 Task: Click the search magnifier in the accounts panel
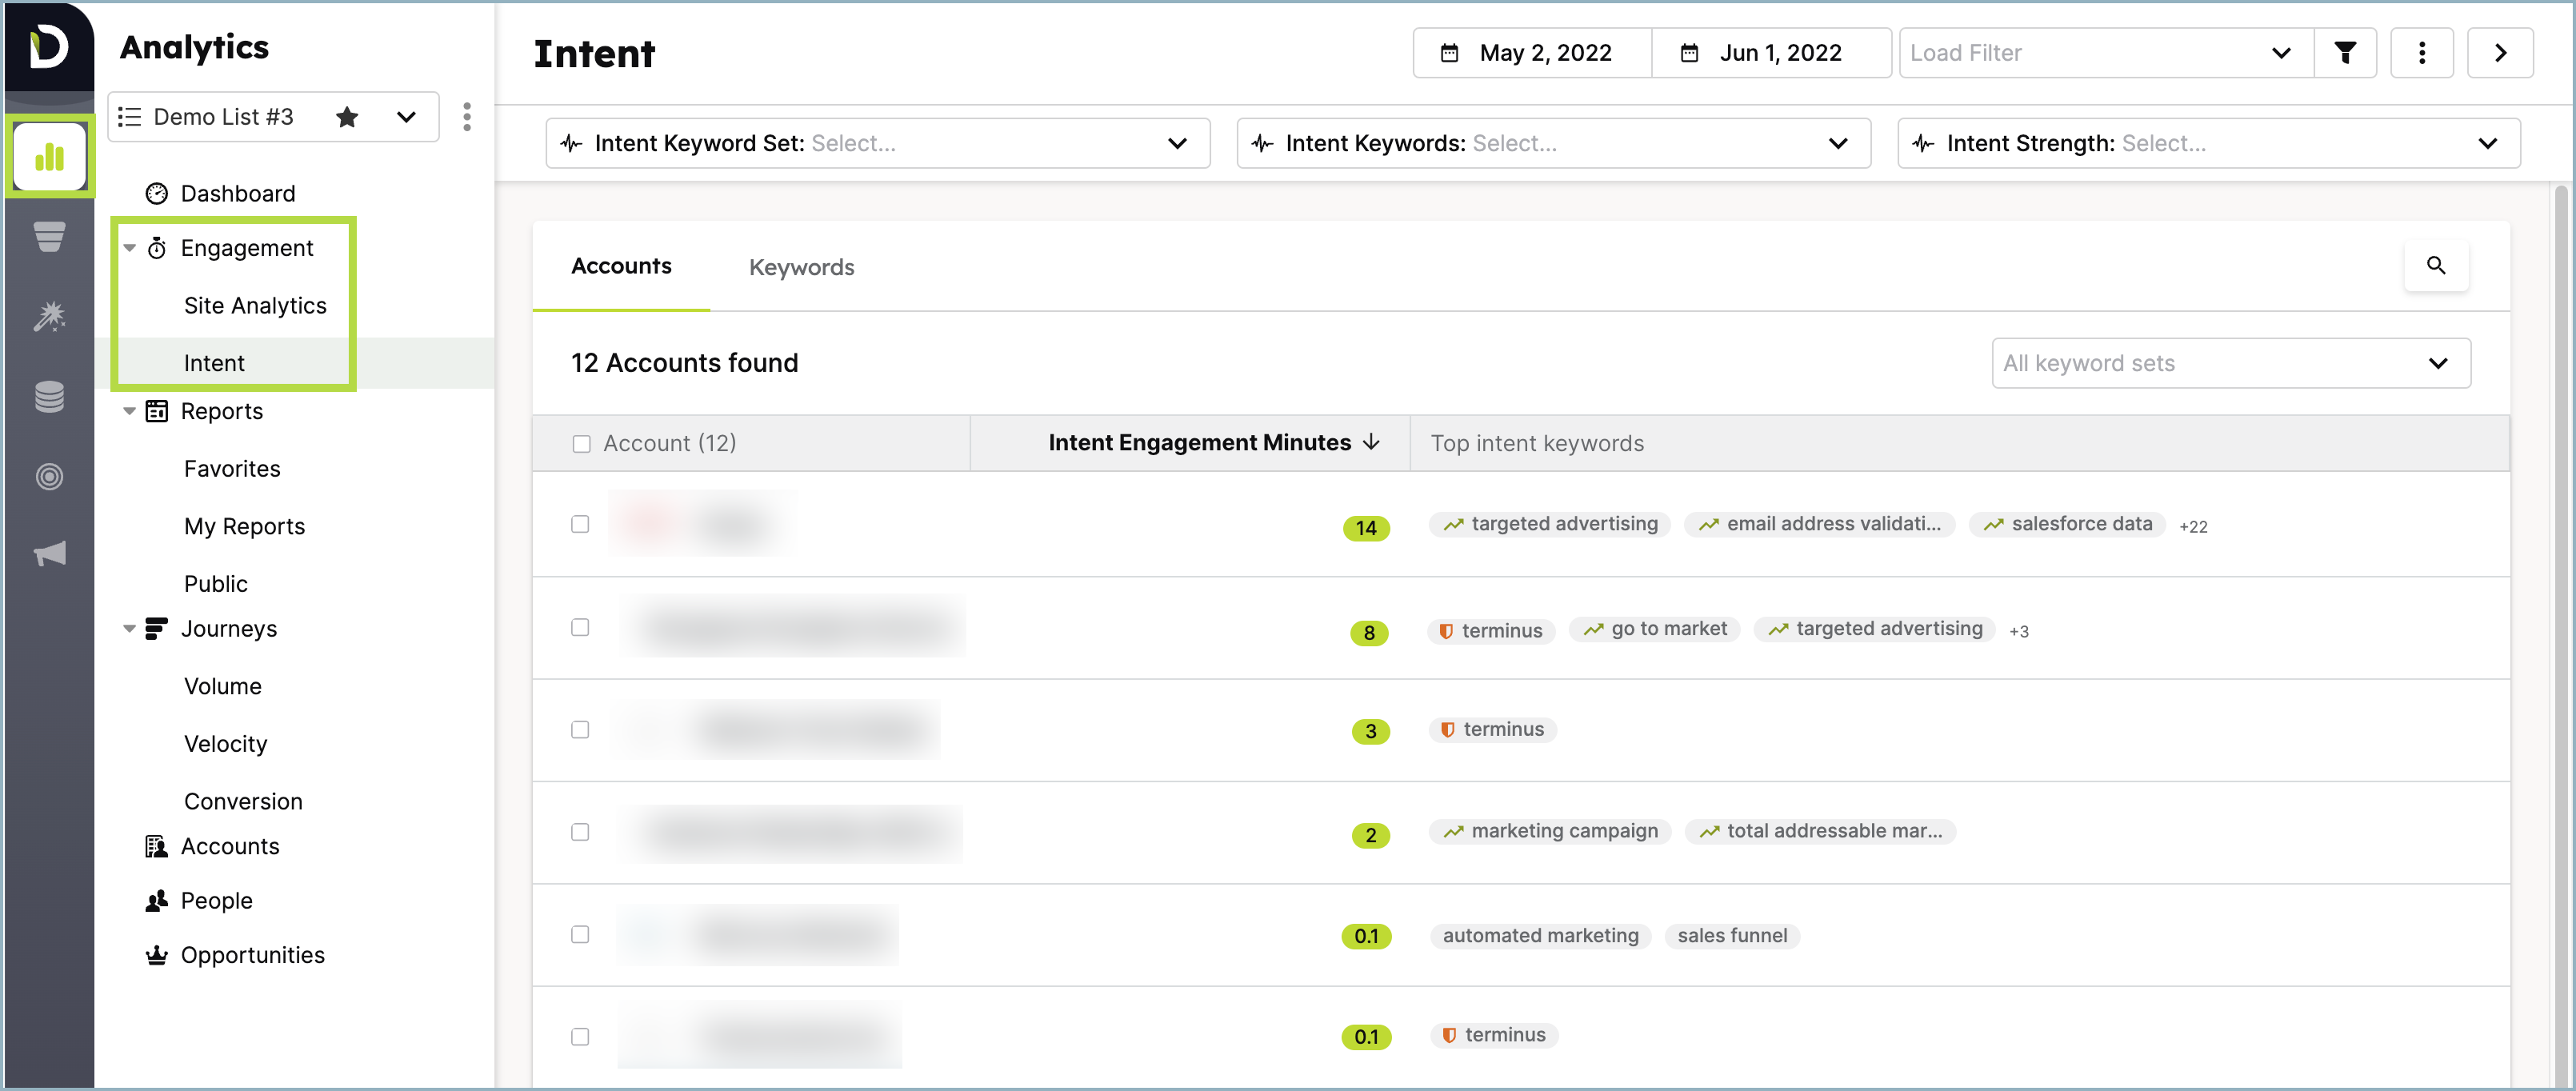click(2436, 265)
